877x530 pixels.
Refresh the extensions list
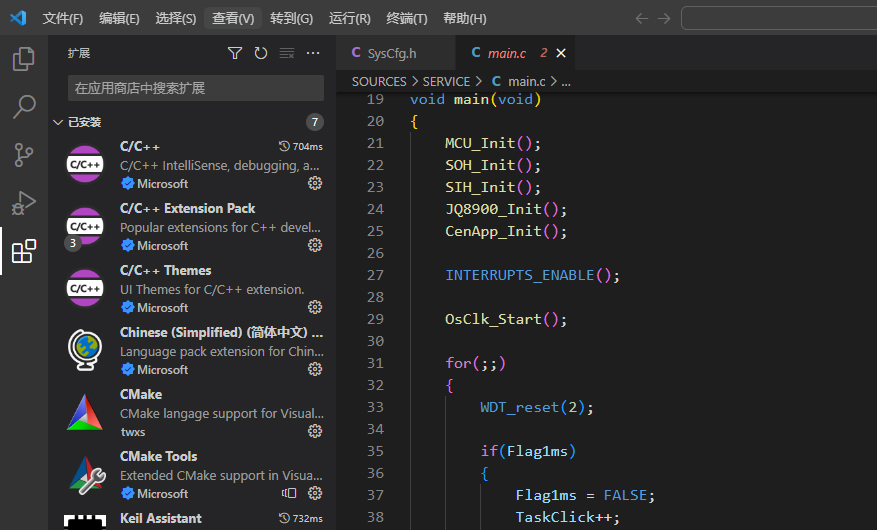[261, 53]
